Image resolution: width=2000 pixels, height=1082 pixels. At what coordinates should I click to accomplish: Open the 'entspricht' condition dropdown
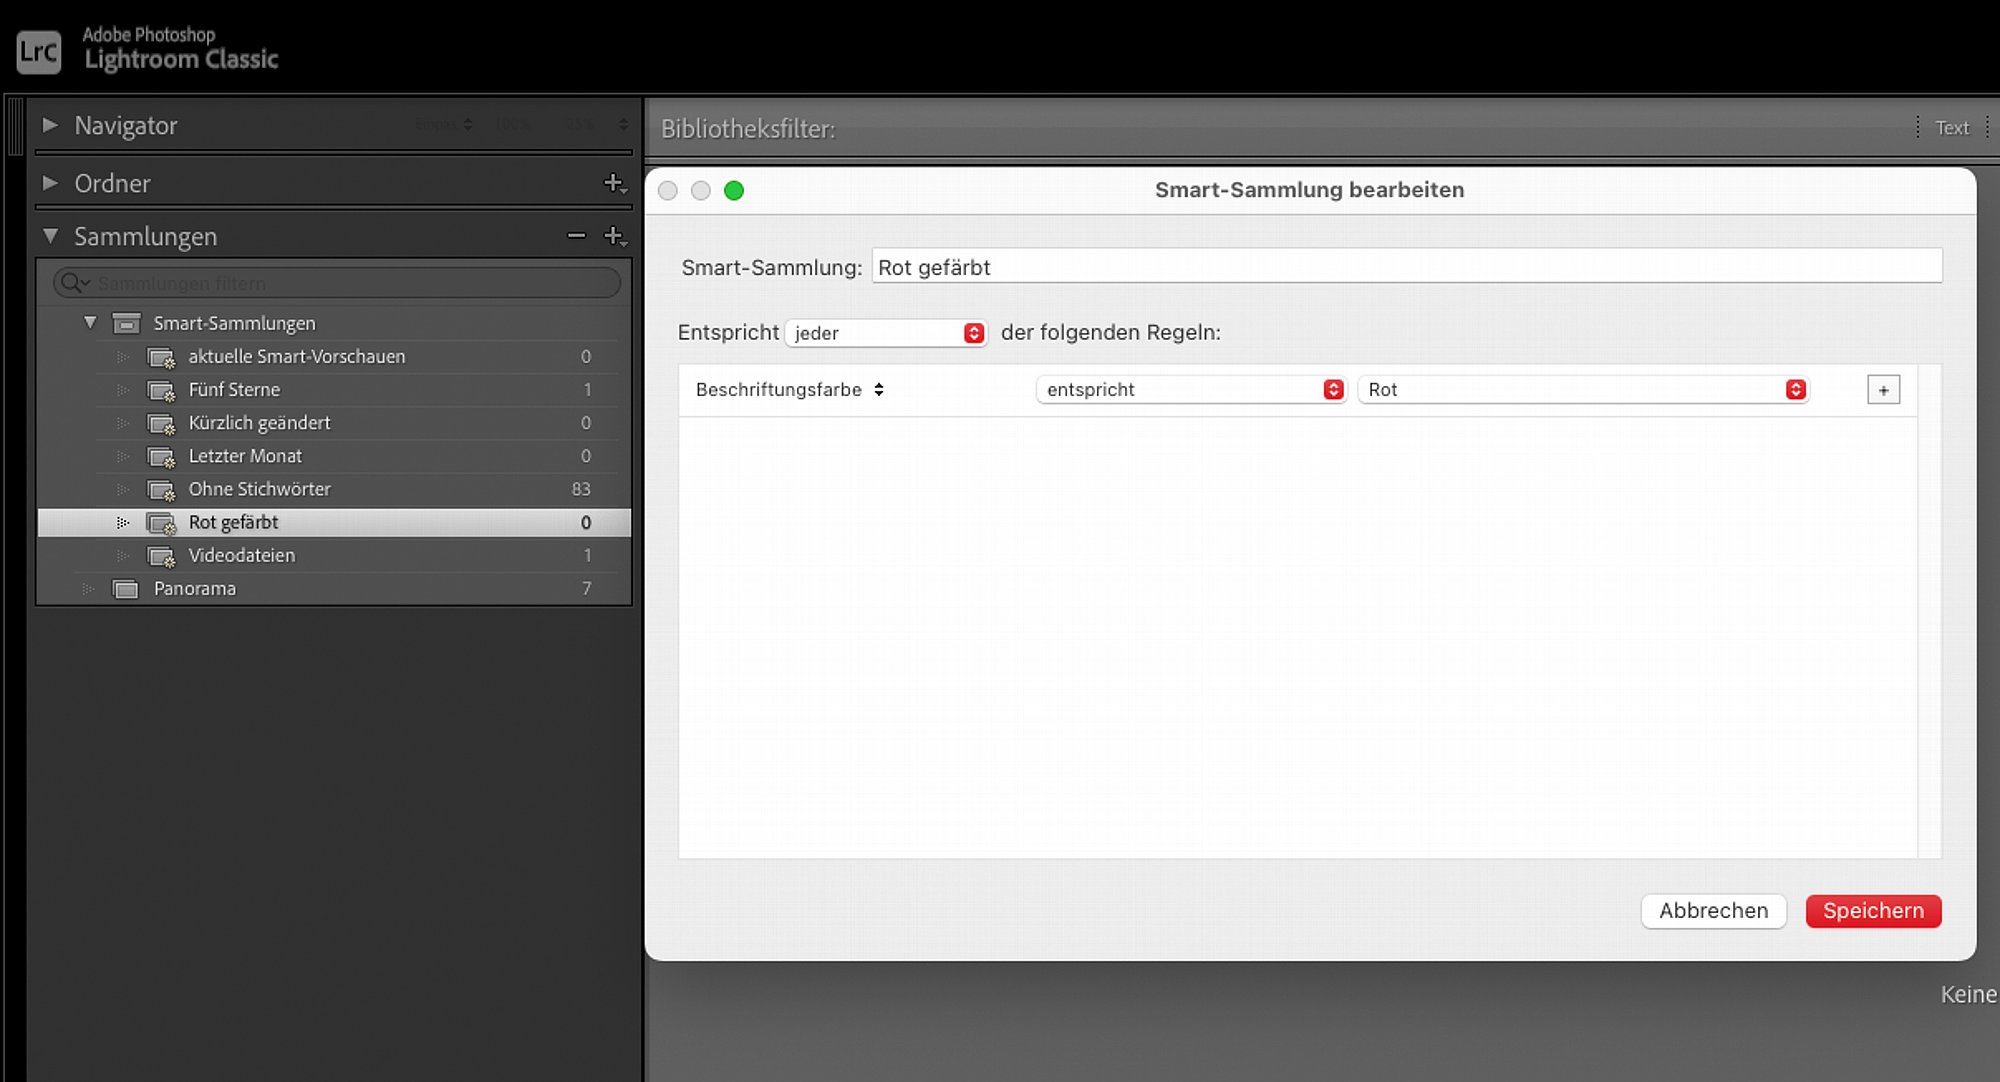pos(1190,390)
